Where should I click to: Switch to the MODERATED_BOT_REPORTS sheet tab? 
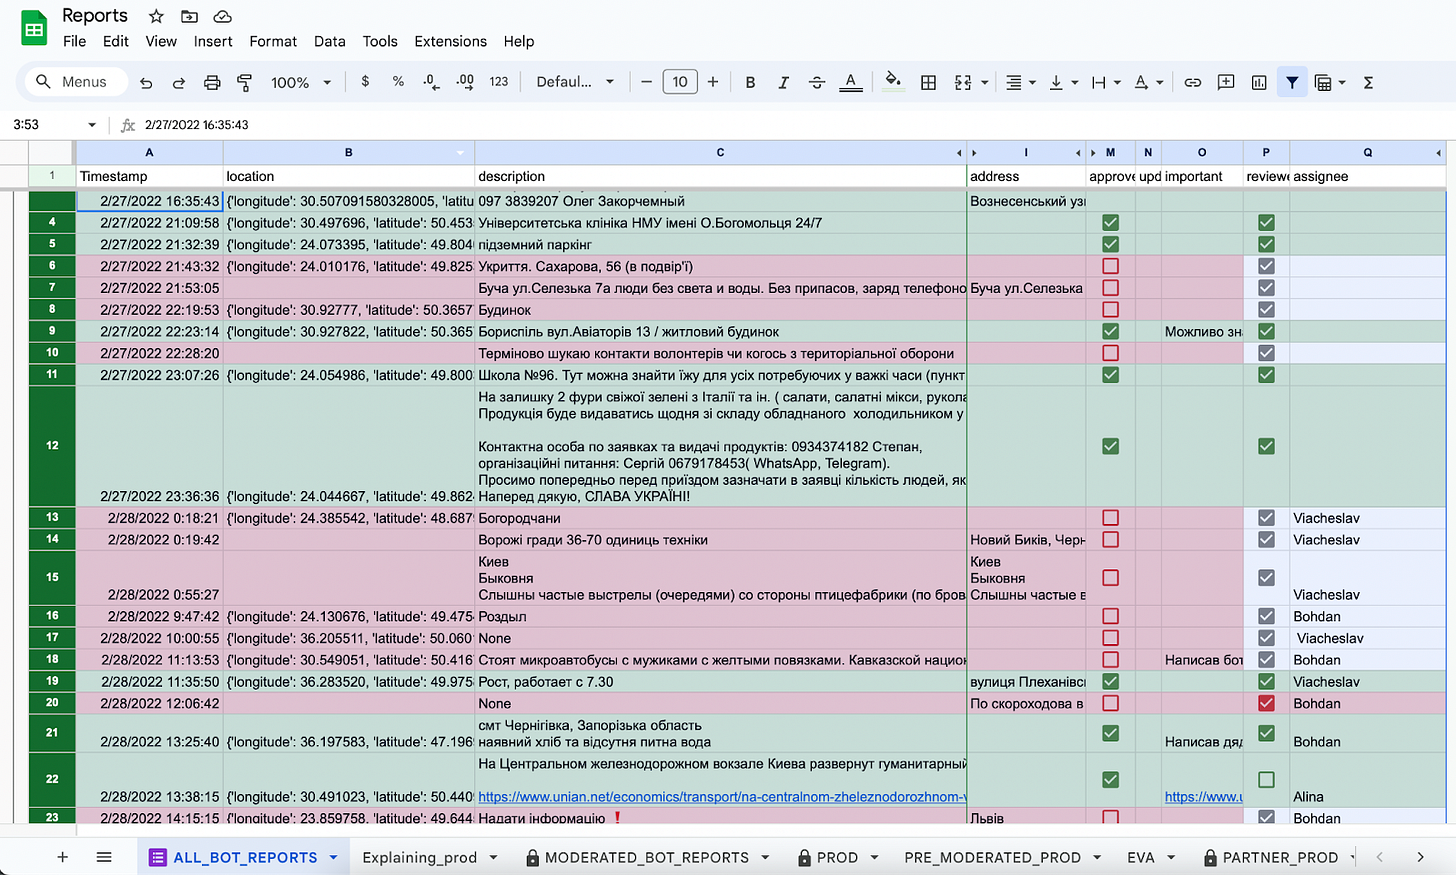[x=646, y=857]
